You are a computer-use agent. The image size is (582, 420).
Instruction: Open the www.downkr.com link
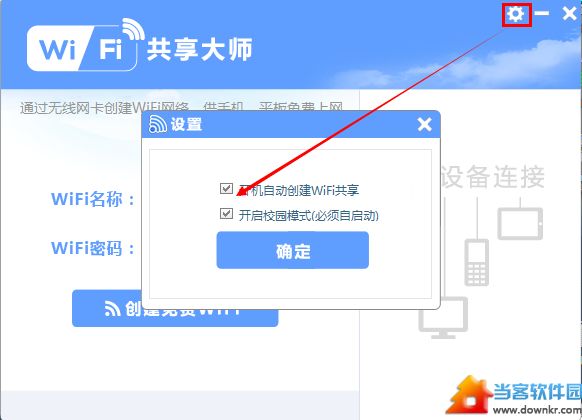pos(537,410)
